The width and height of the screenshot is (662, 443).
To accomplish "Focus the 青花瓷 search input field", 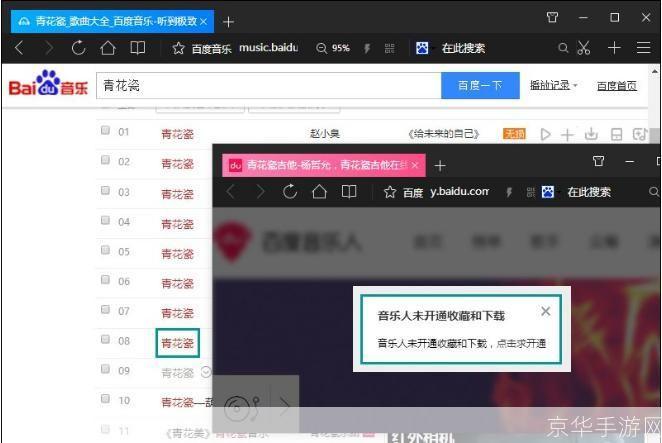I will pyautogui.click(x=269, y=86).
